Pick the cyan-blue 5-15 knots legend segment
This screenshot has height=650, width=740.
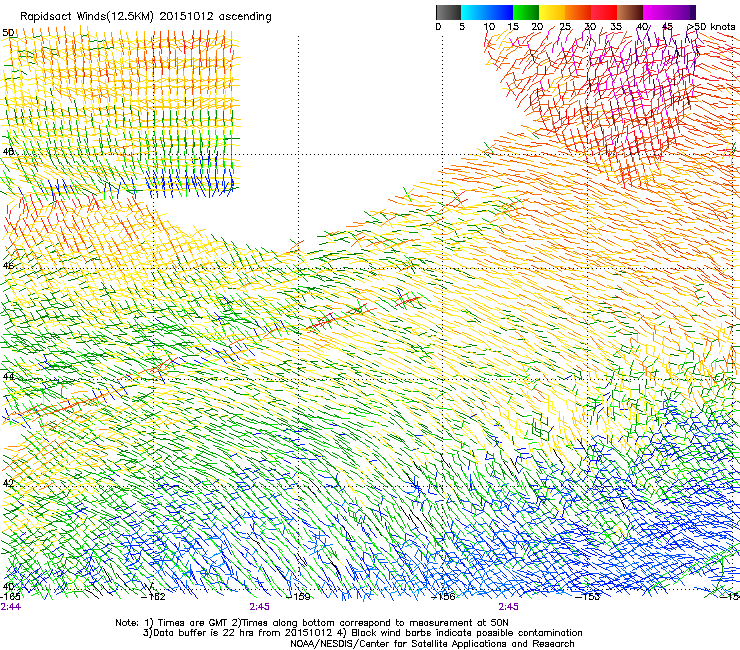point(487,12)
